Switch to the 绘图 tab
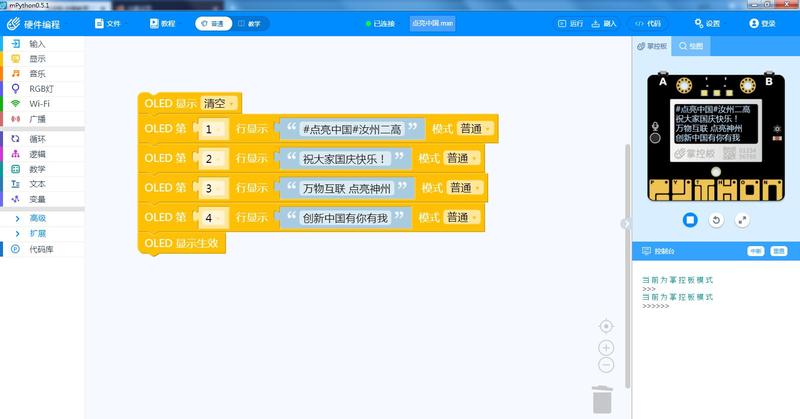800x419 pixels. 692,46
